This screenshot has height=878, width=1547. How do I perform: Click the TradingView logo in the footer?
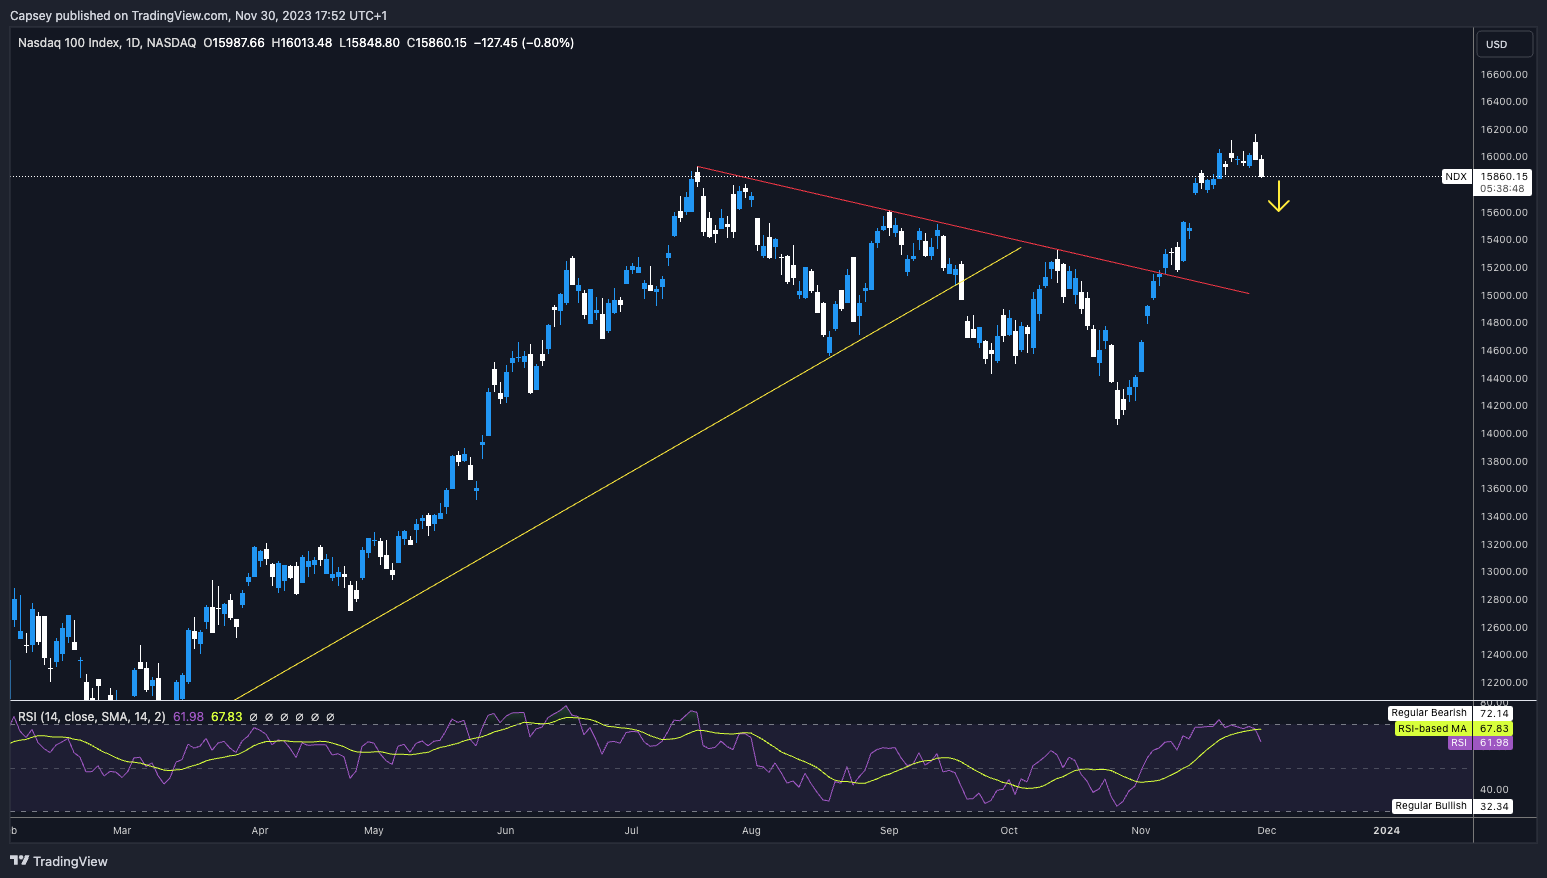pyautogui.click(x=59, y=861)
